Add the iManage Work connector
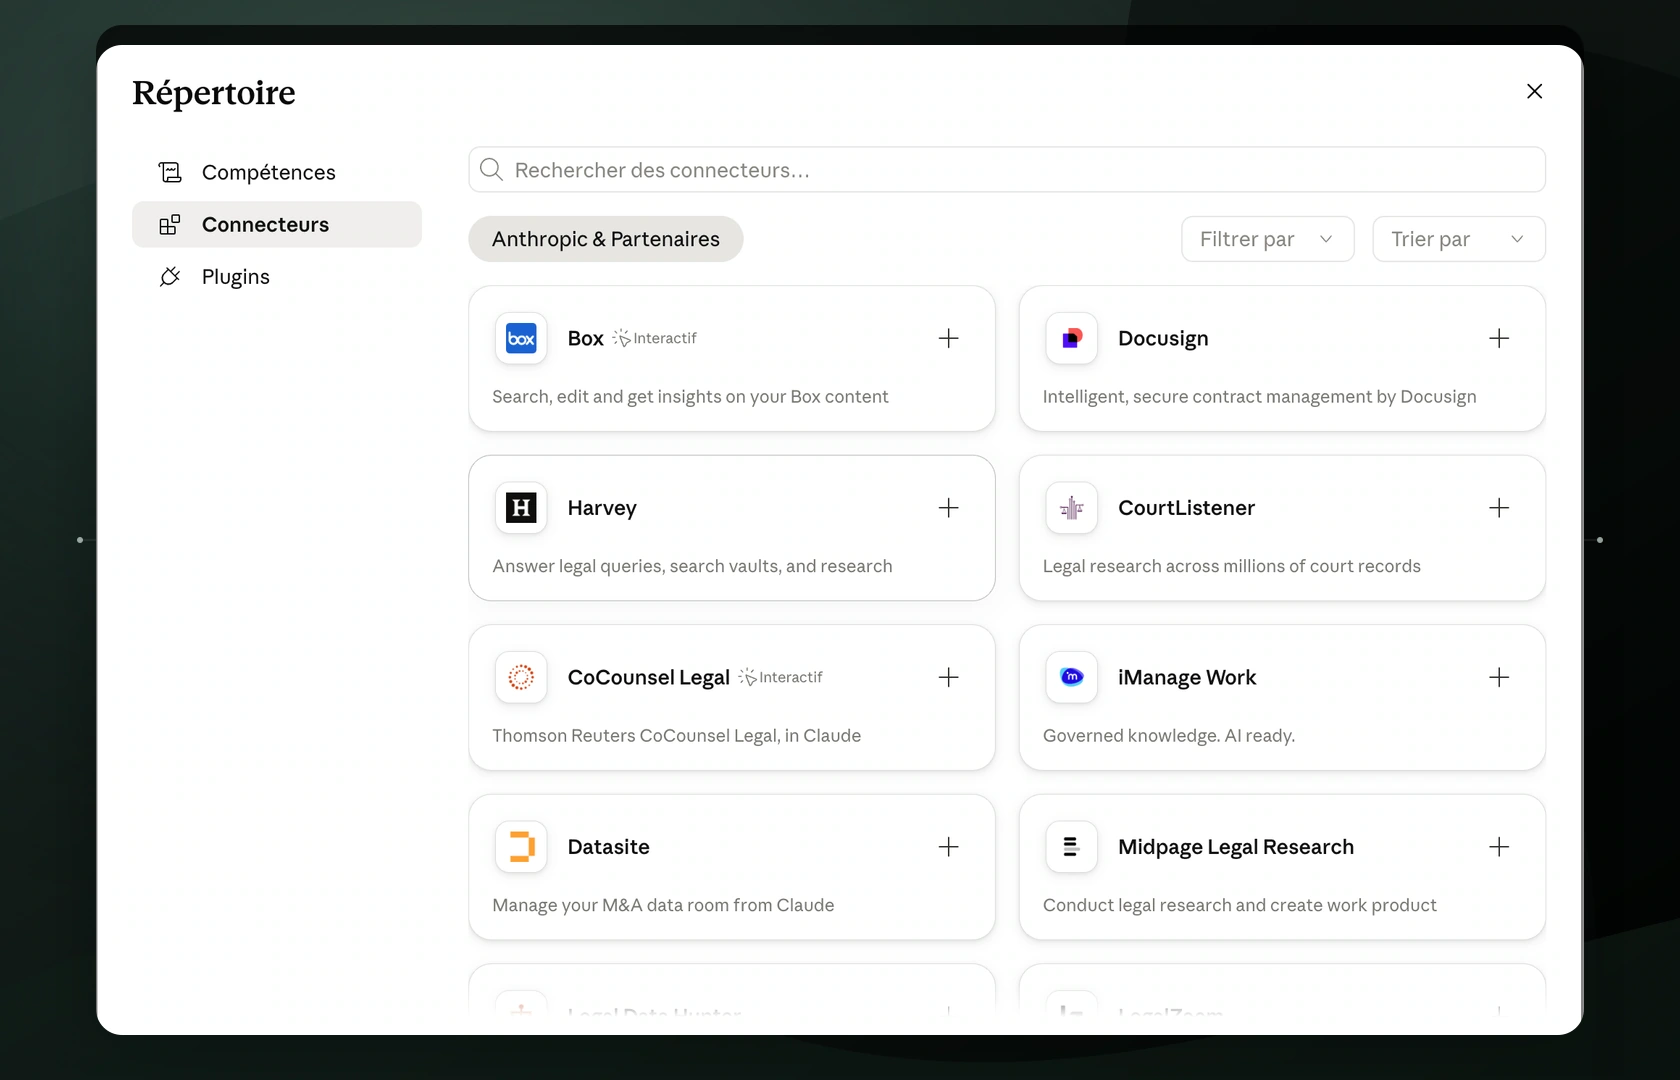 1499,677
